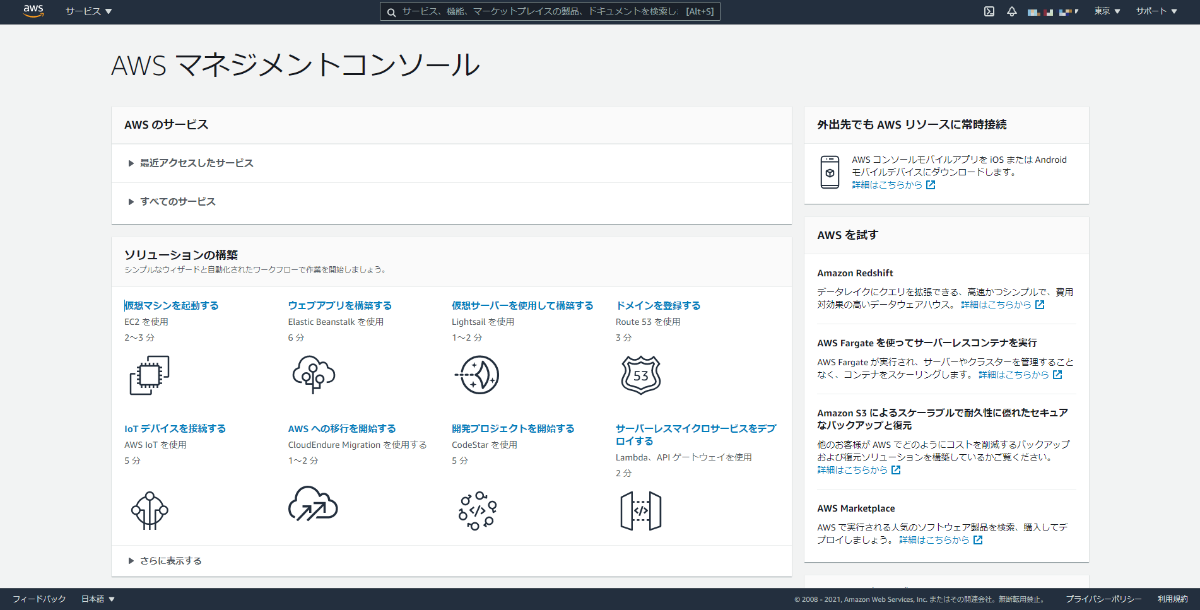Click 'Route 53 を使用' text

click(648, 322)
